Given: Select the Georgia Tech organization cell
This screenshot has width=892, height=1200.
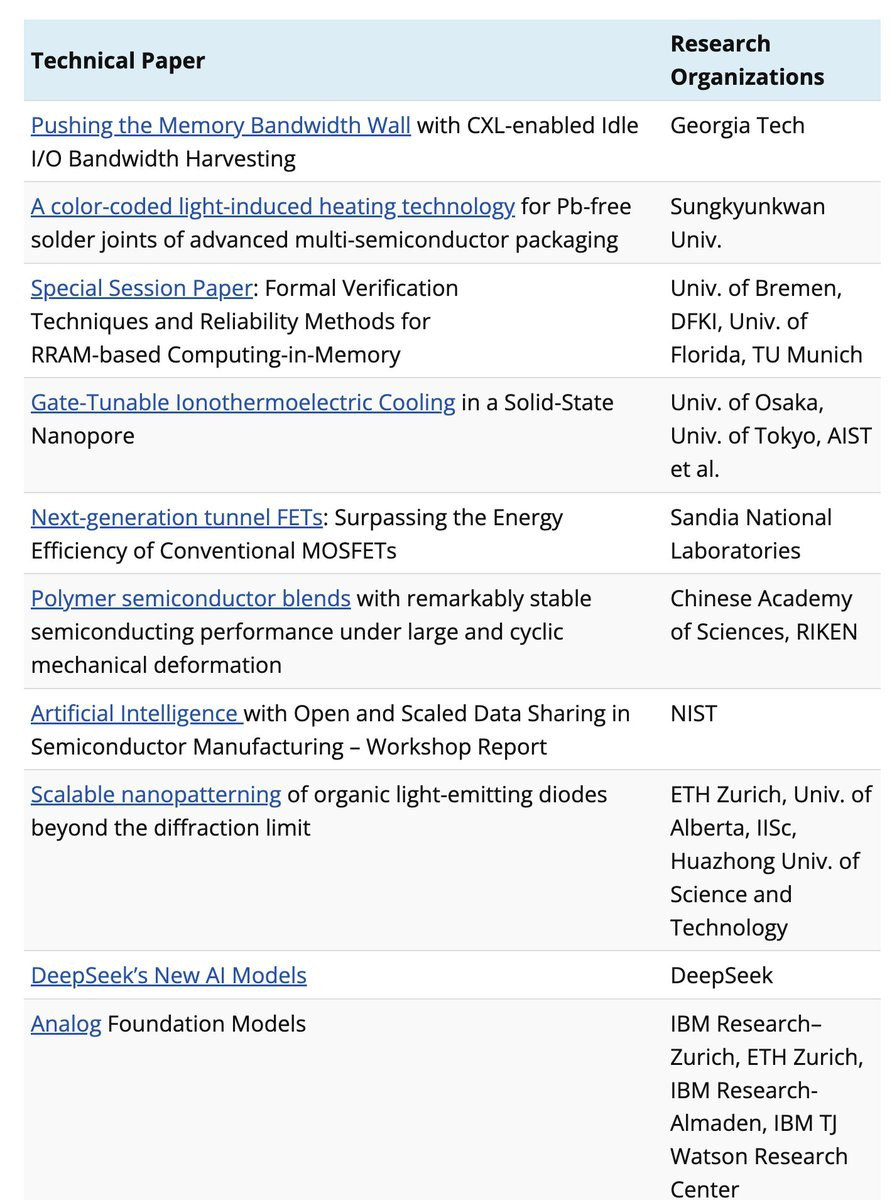Looking at the screenshot, I should [x=738, y=126].
